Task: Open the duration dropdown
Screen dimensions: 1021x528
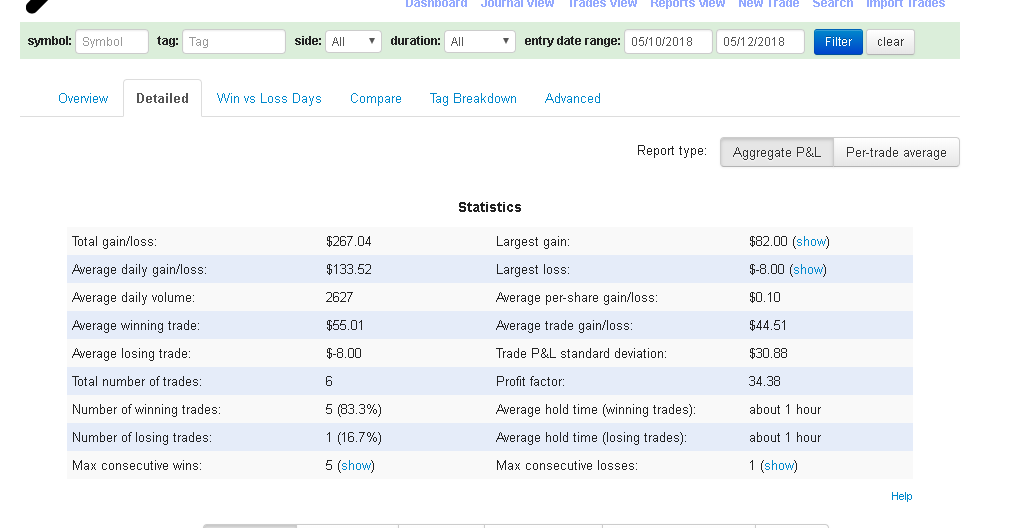Action: point(479,42)
